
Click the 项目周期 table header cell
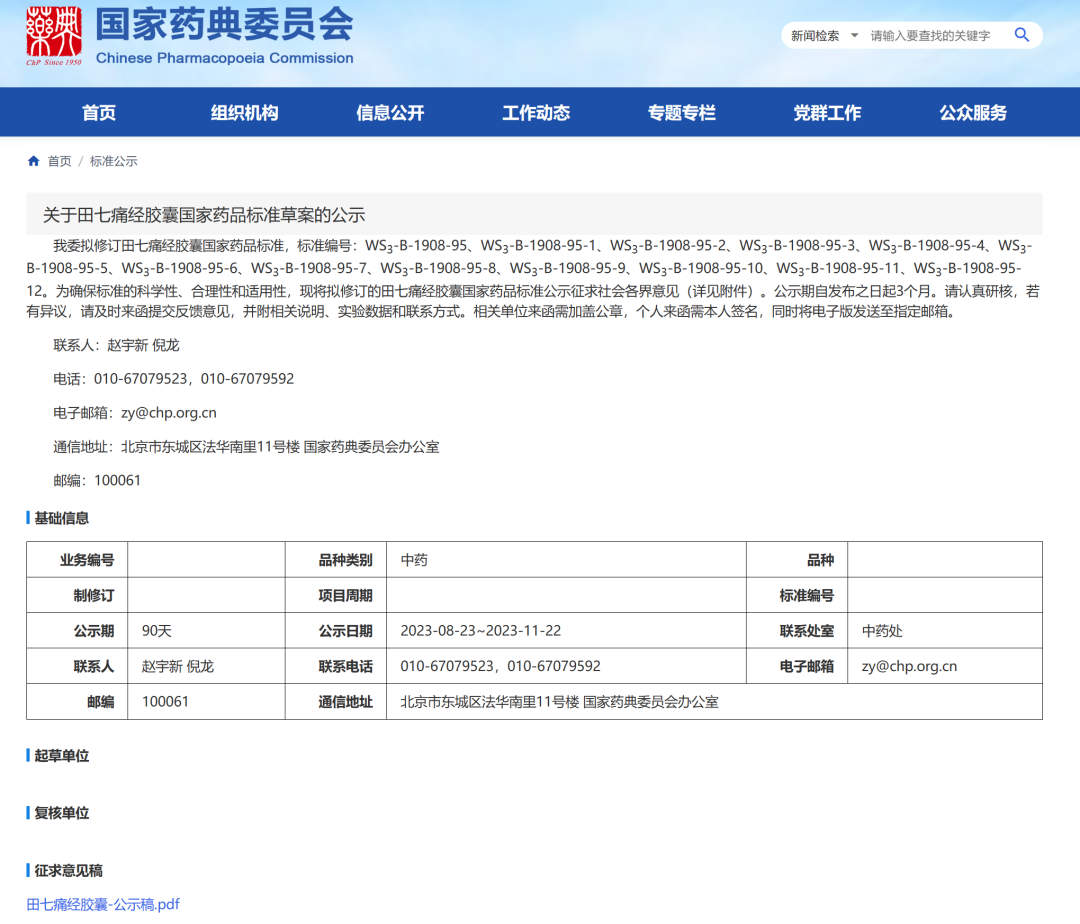336,596
